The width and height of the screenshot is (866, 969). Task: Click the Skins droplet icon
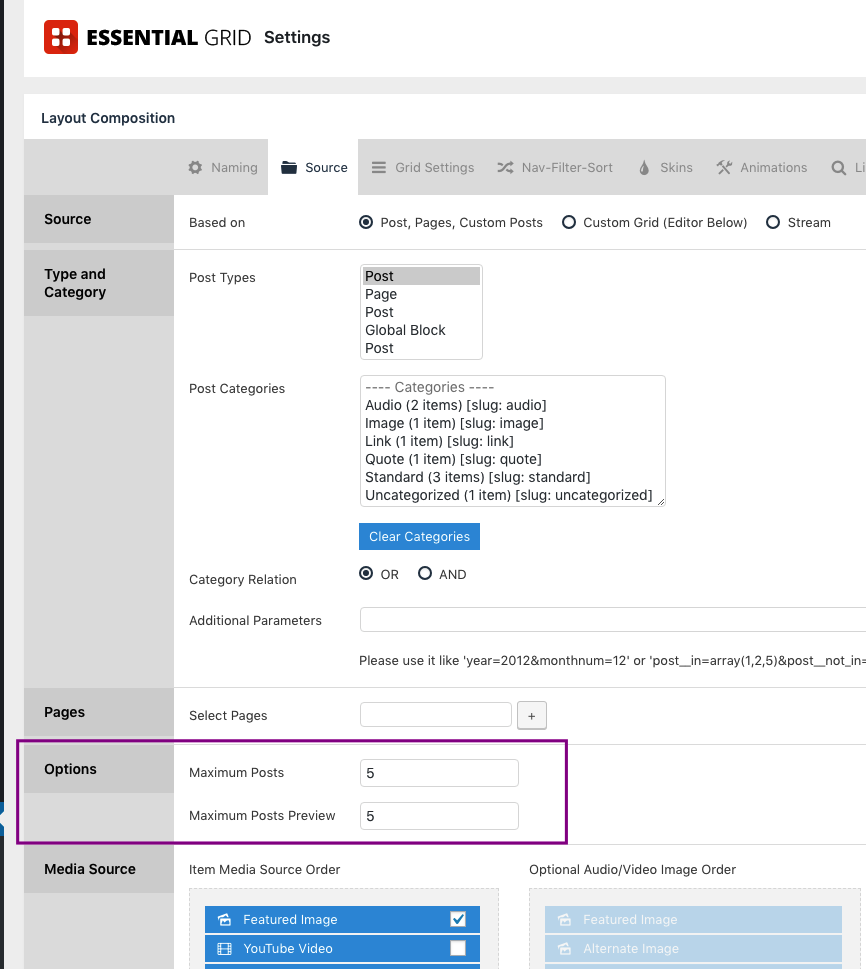(x=644, y=167)
